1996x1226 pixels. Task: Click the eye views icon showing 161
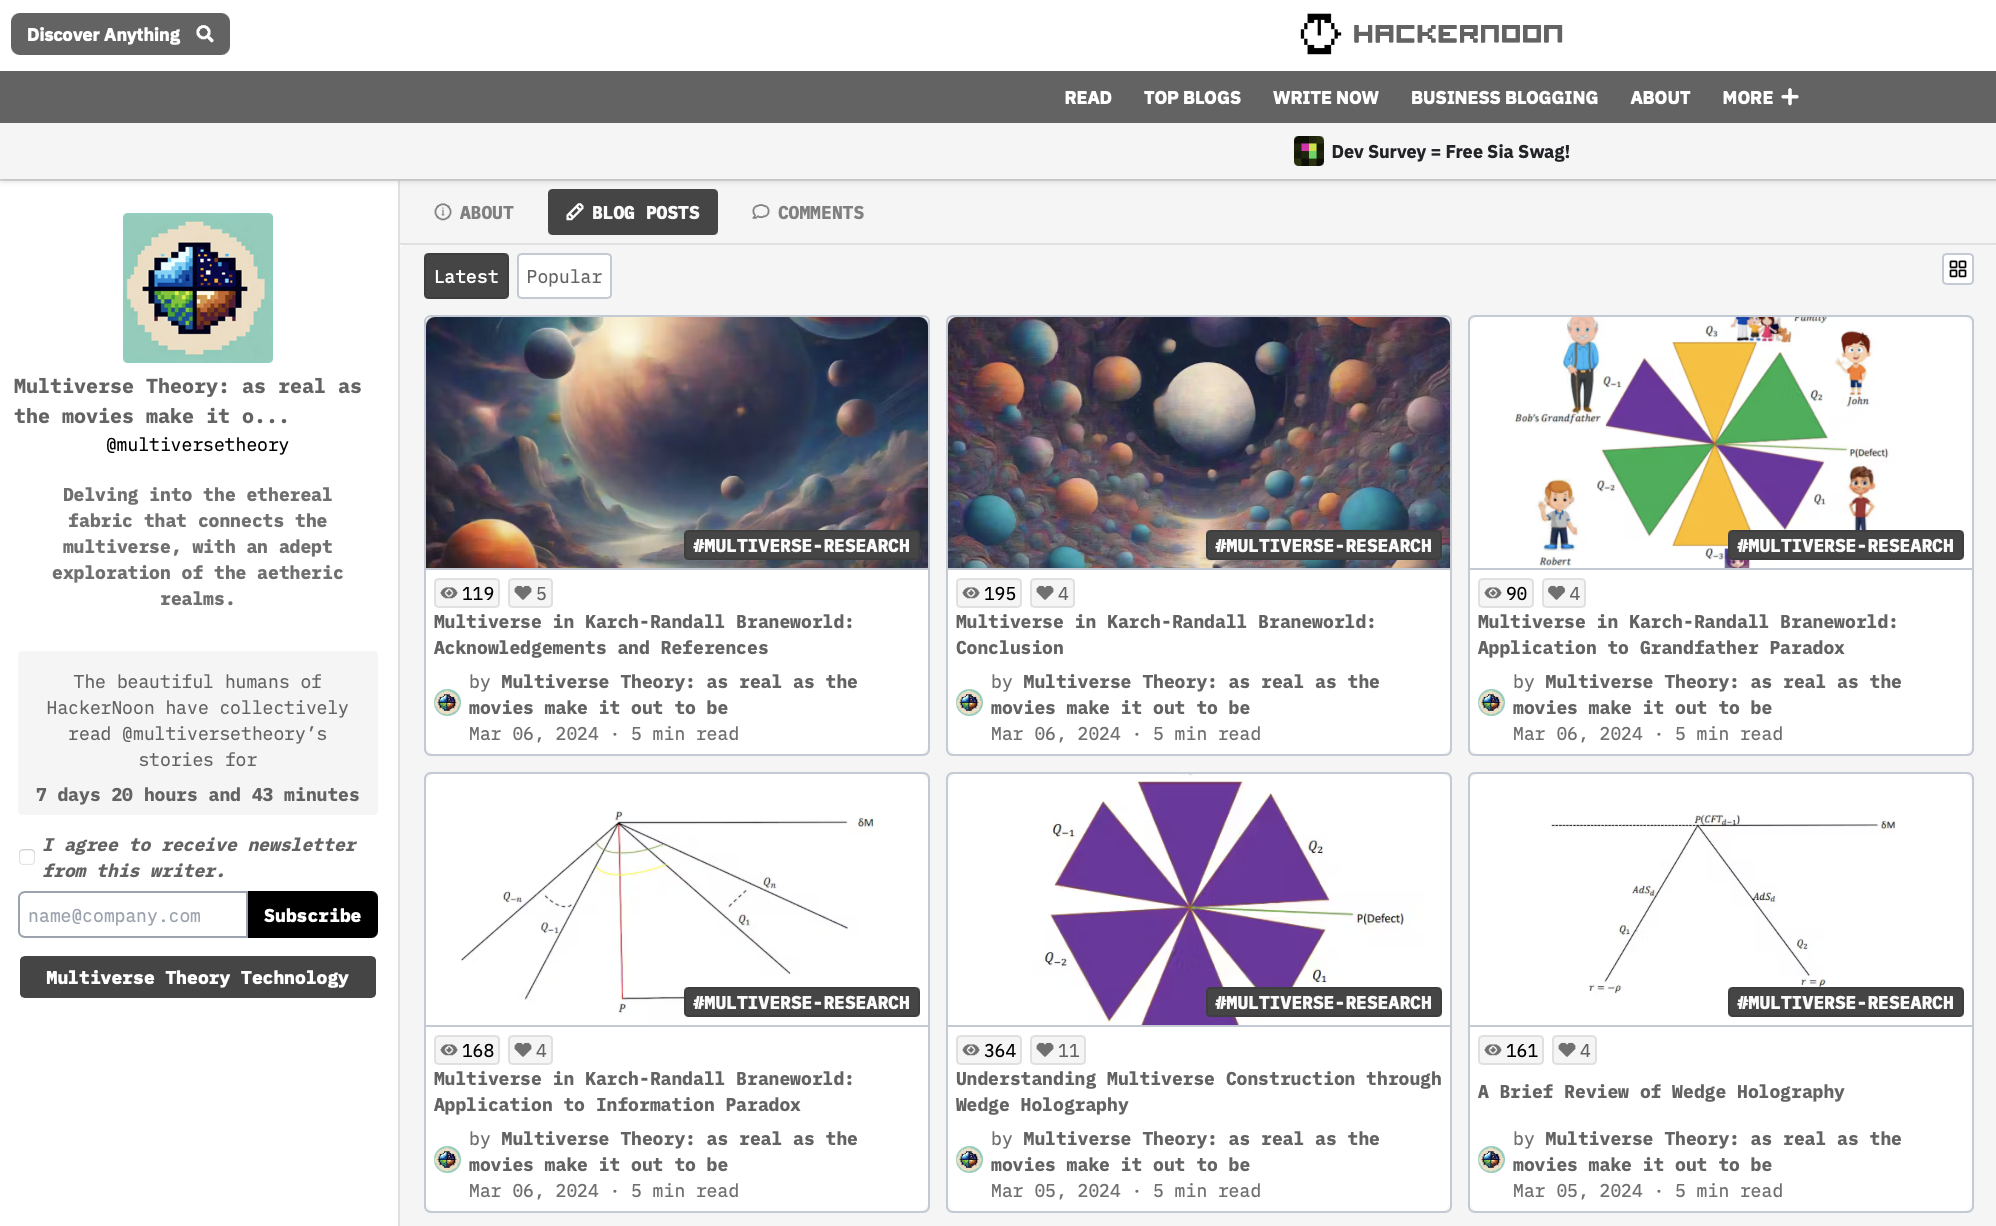click(x=1493, y=1050)
